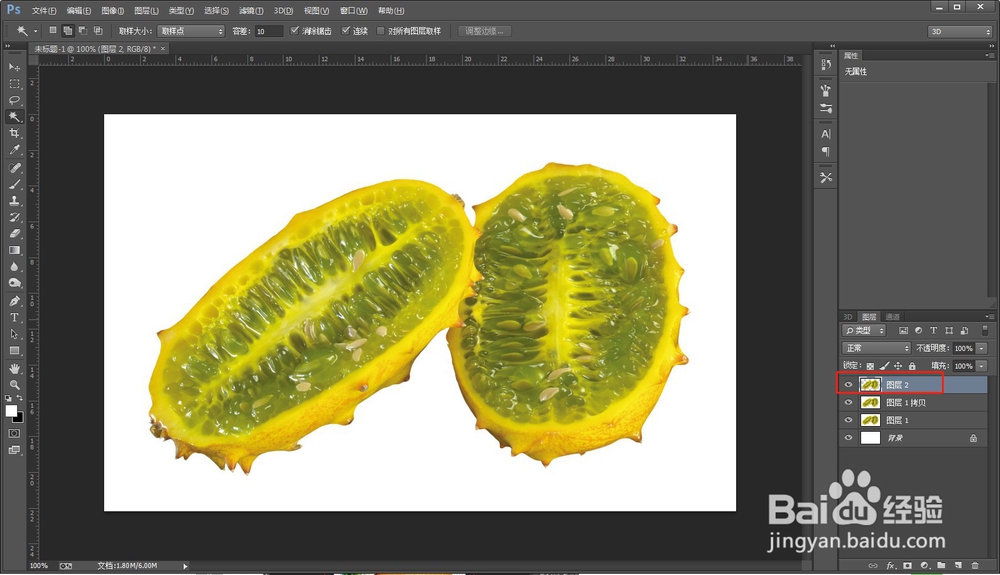
Task: Select the Horizontal Type tool
Action: (15, 317)
